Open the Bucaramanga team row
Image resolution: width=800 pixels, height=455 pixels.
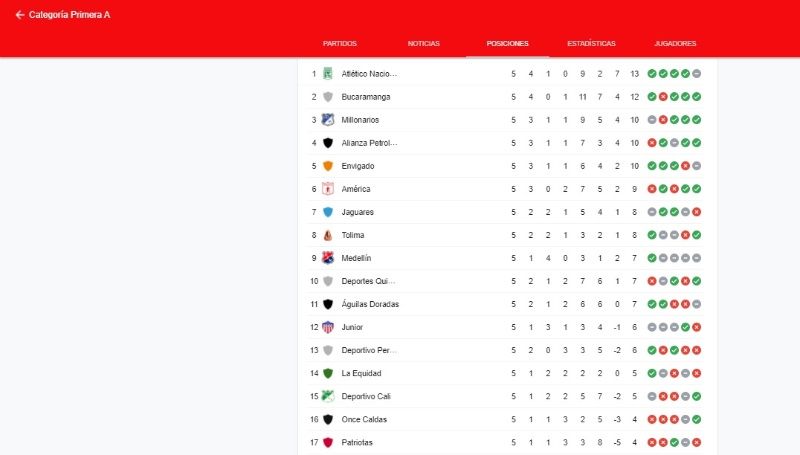tap(507, 97)
